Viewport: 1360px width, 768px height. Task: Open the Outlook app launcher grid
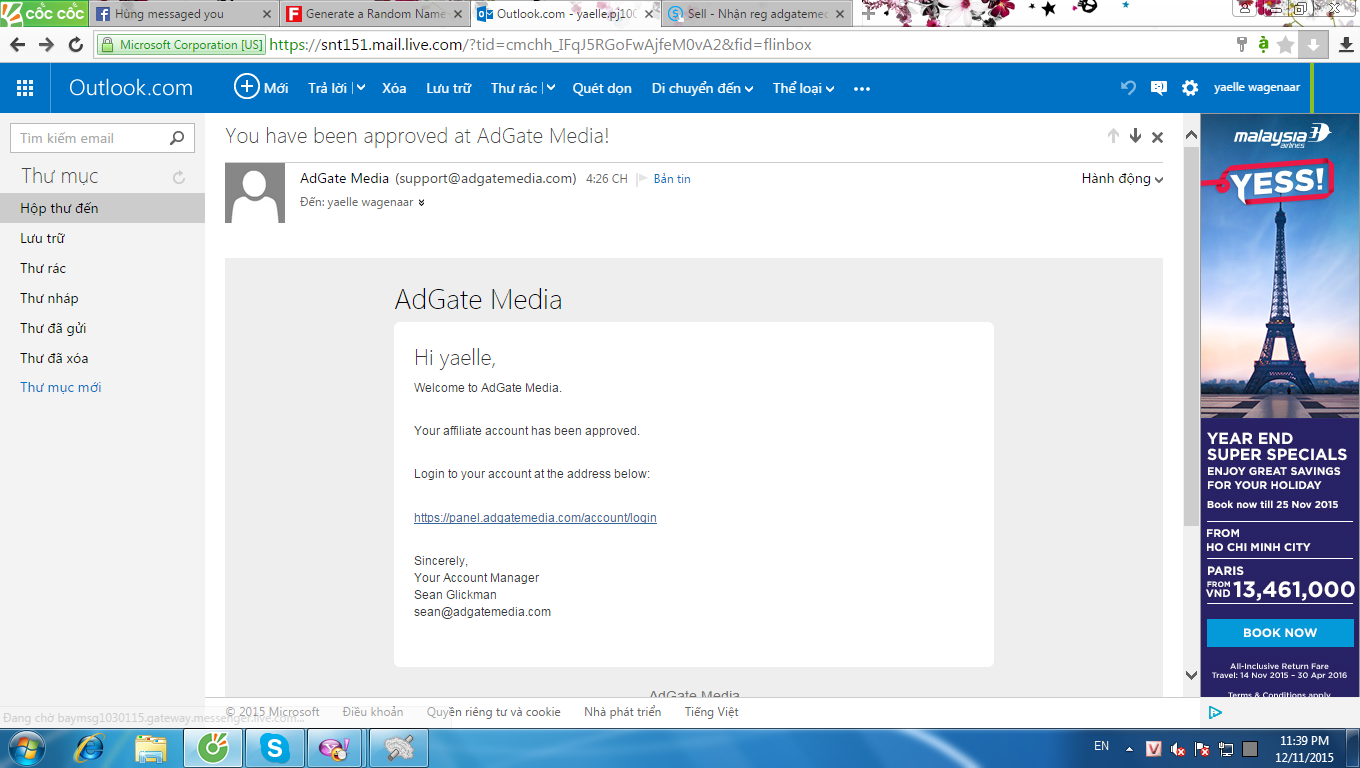25,88
